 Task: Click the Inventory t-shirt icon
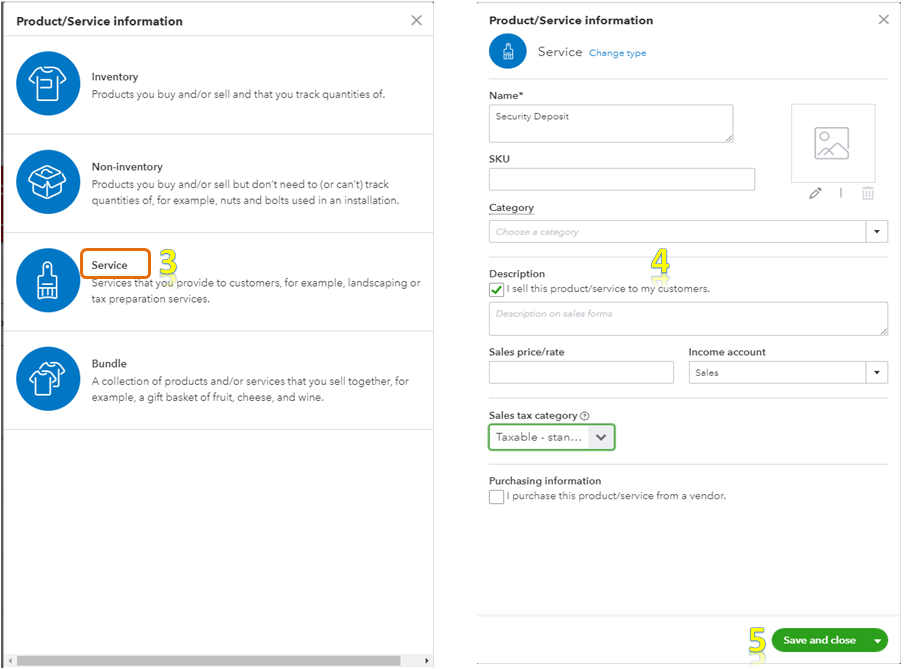pyautogui.click(x=48, y=84)
